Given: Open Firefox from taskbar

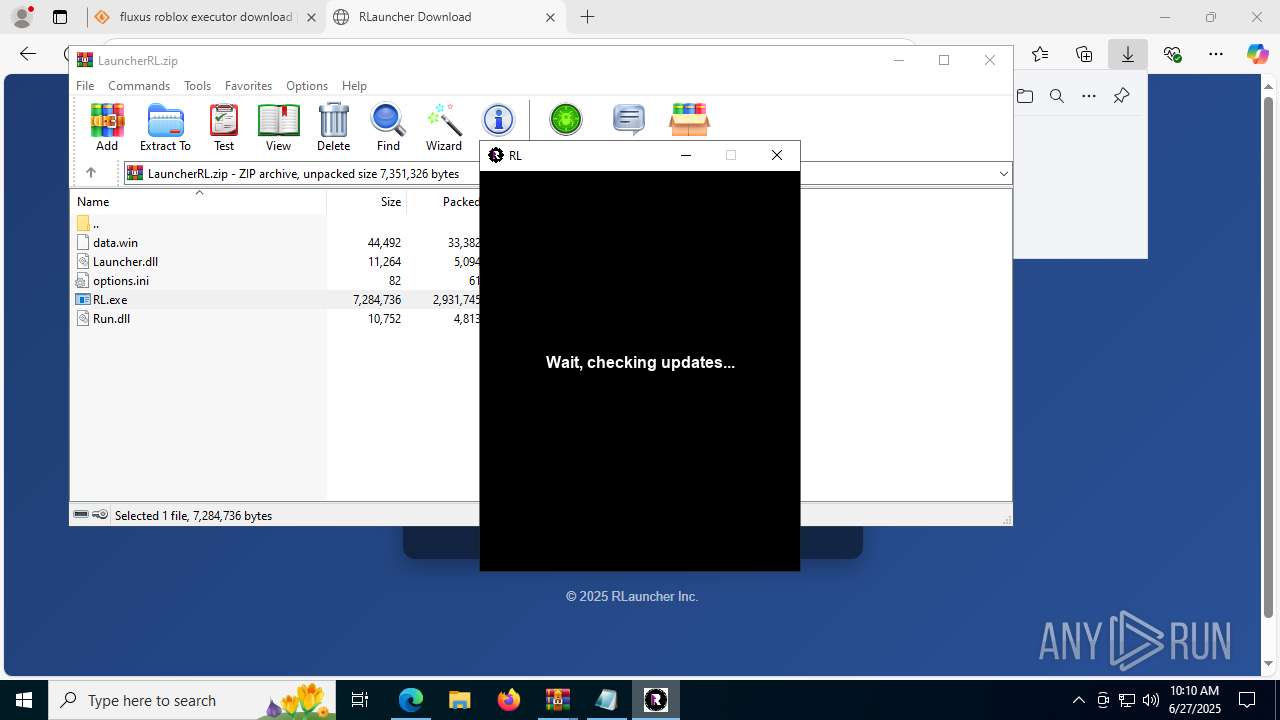Looking at the screenshot, I should (x=509, y=700).
